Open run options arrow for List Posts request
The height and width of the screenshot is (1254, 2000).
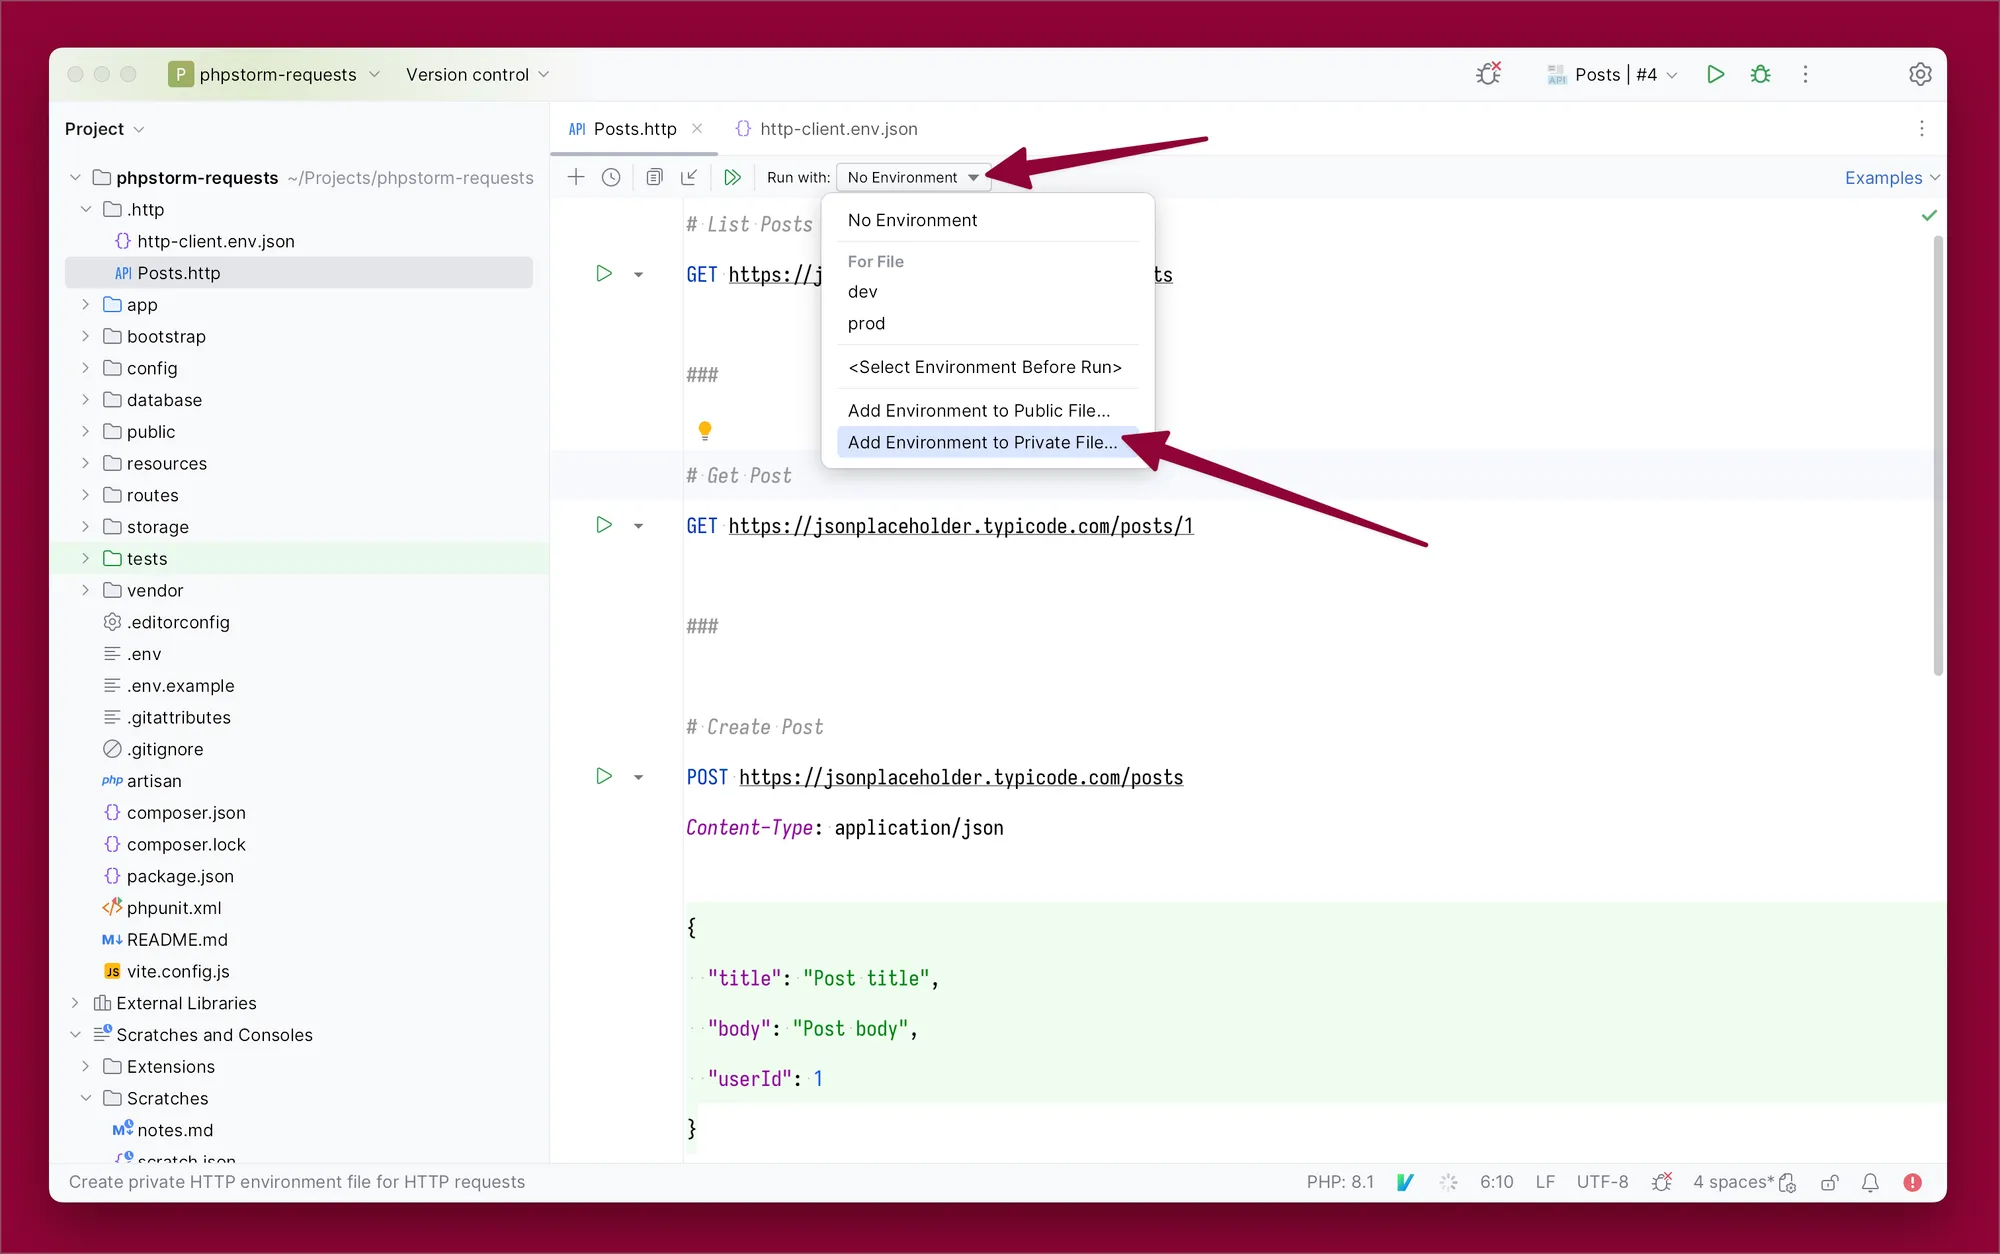[x=638, y=274]
